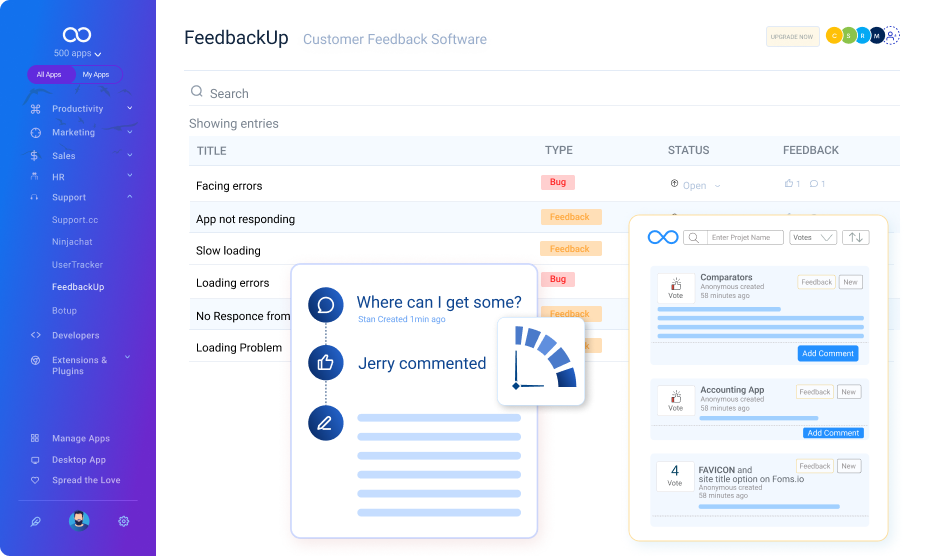Click the Vote icon on Comparators card
Image resolution: width=940 pixels, height=556 pixels.
pyautogui.click(x=675, y=288)
